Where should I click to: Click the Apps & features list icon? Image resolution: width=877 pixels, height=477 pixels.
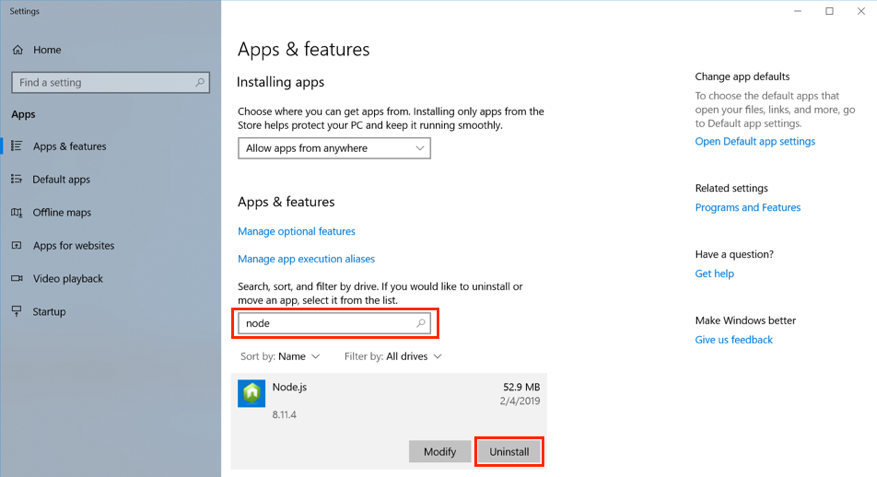tap(17, 146)
